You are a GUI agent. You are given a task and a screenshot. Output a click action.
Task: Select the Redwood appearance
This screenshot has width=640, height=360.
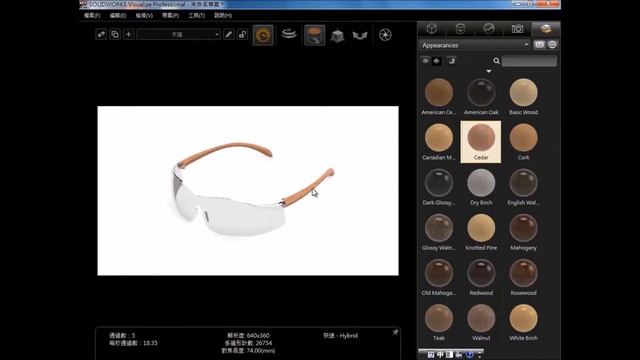pyautogui.click(x=481, y=277)
